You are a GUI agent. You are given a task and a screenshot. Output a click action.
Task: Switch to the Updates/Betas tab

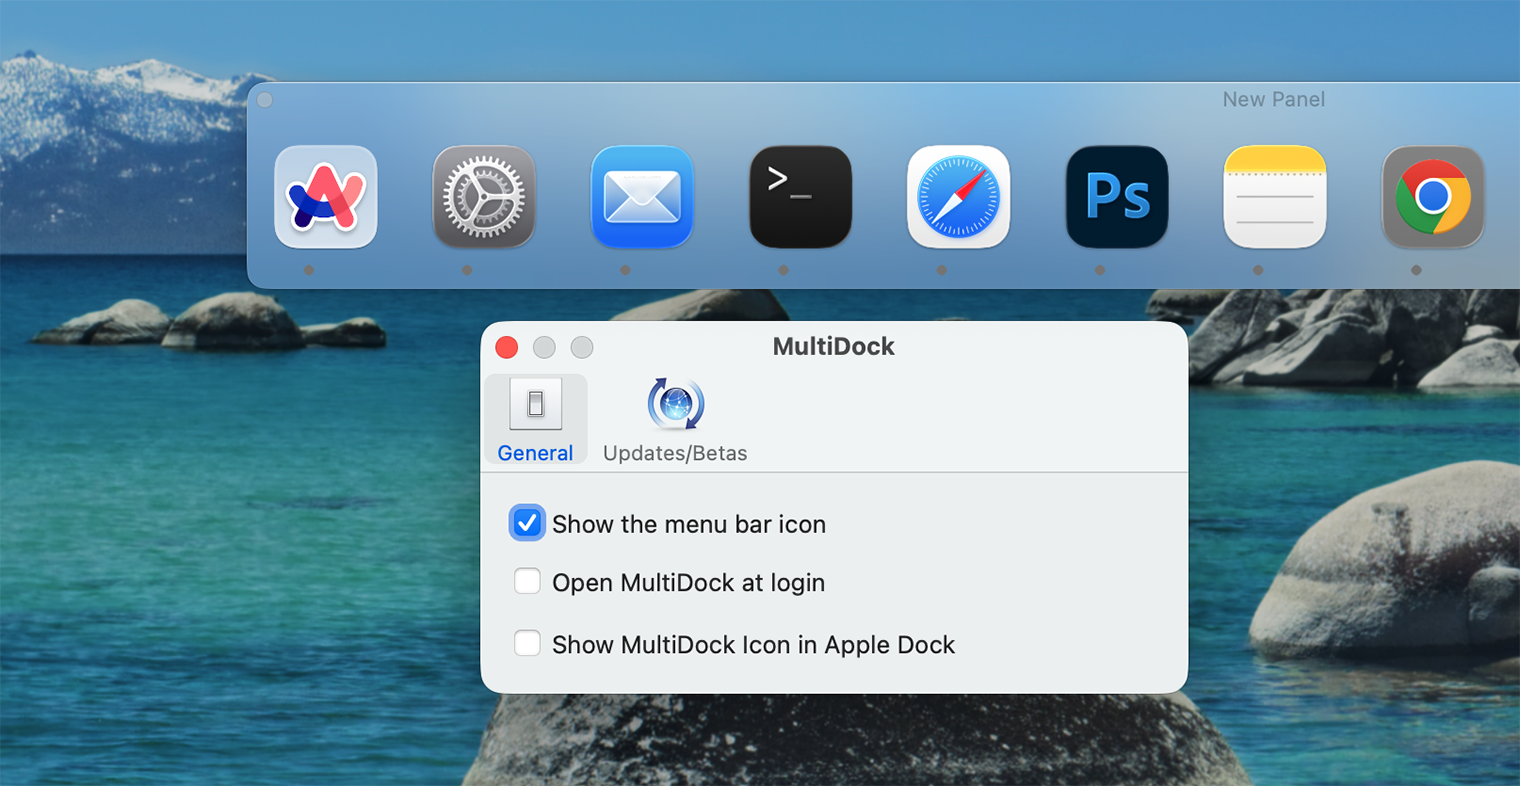click(x=675, y=420)
